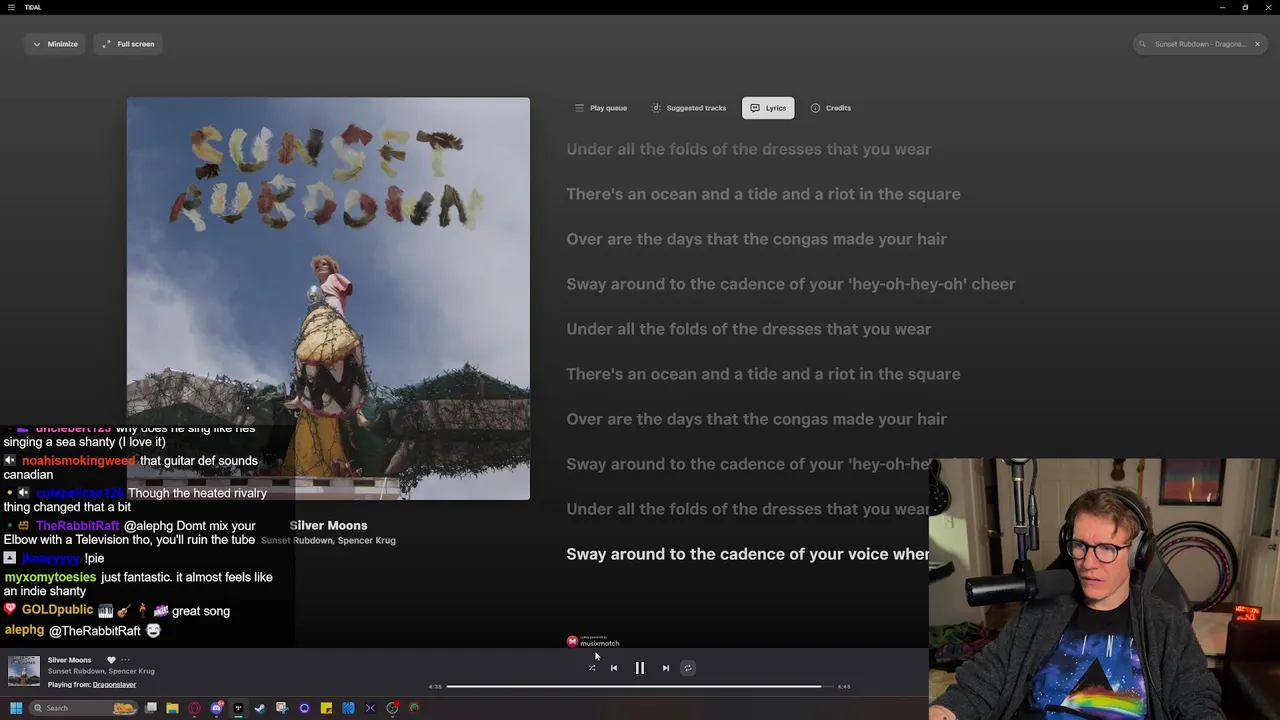1280x720 pixels.
Task: Skip to the previous track
Action: click(614, 668)
